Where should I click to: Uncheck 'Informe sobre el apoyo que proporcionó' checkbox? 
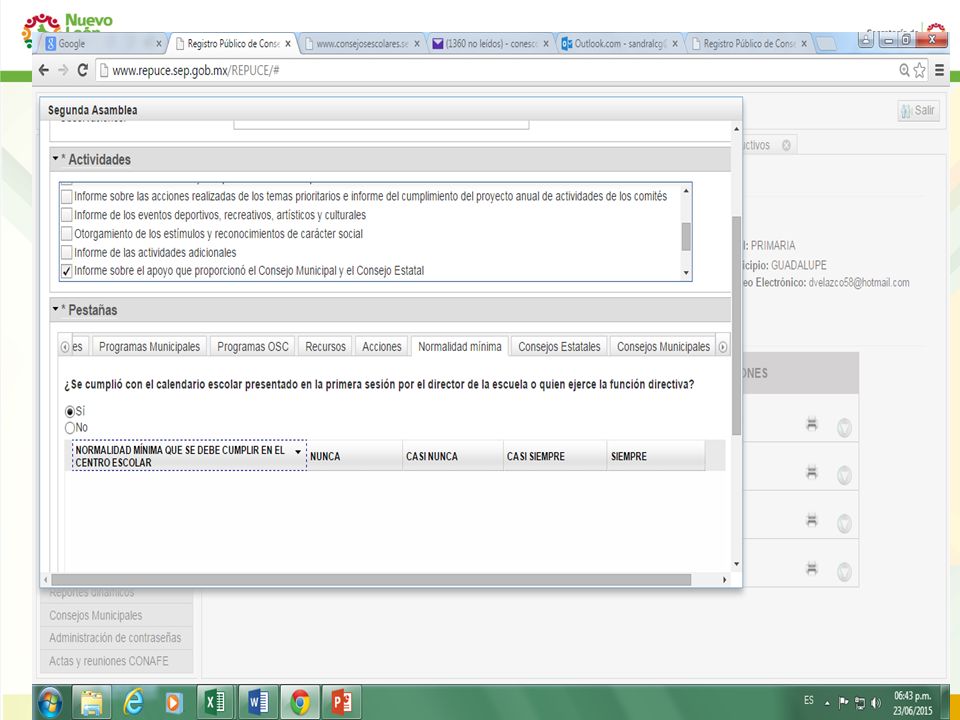point(67,271)
